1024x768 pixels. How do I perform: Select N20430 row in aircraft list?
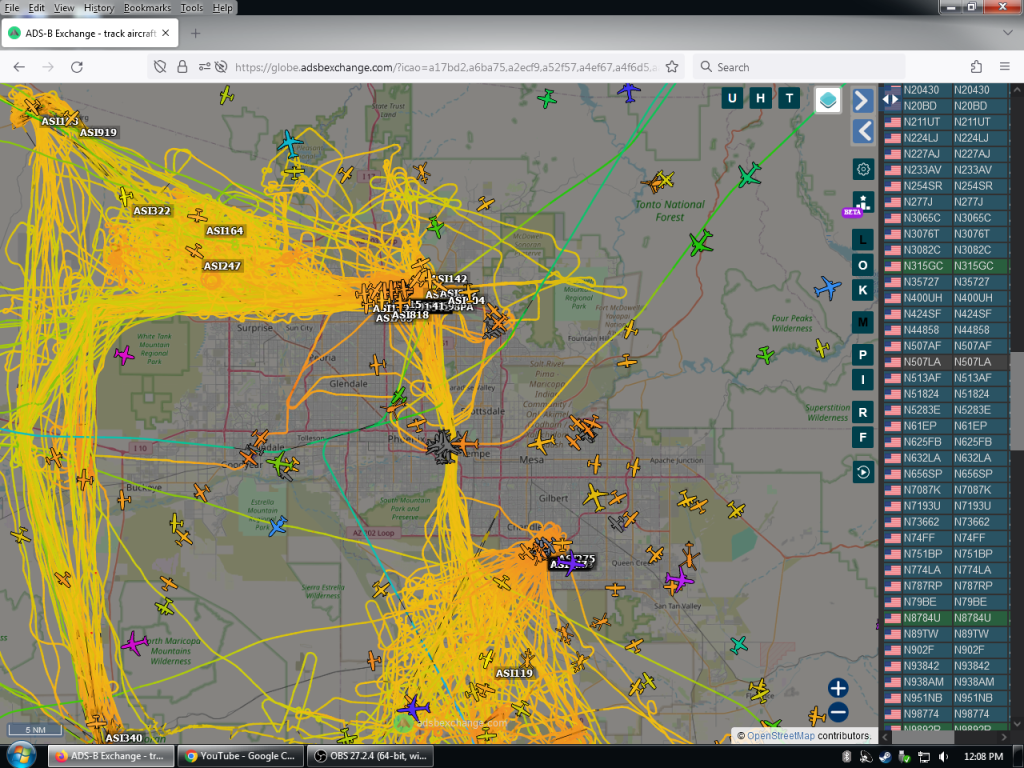(x=946, y=90)
